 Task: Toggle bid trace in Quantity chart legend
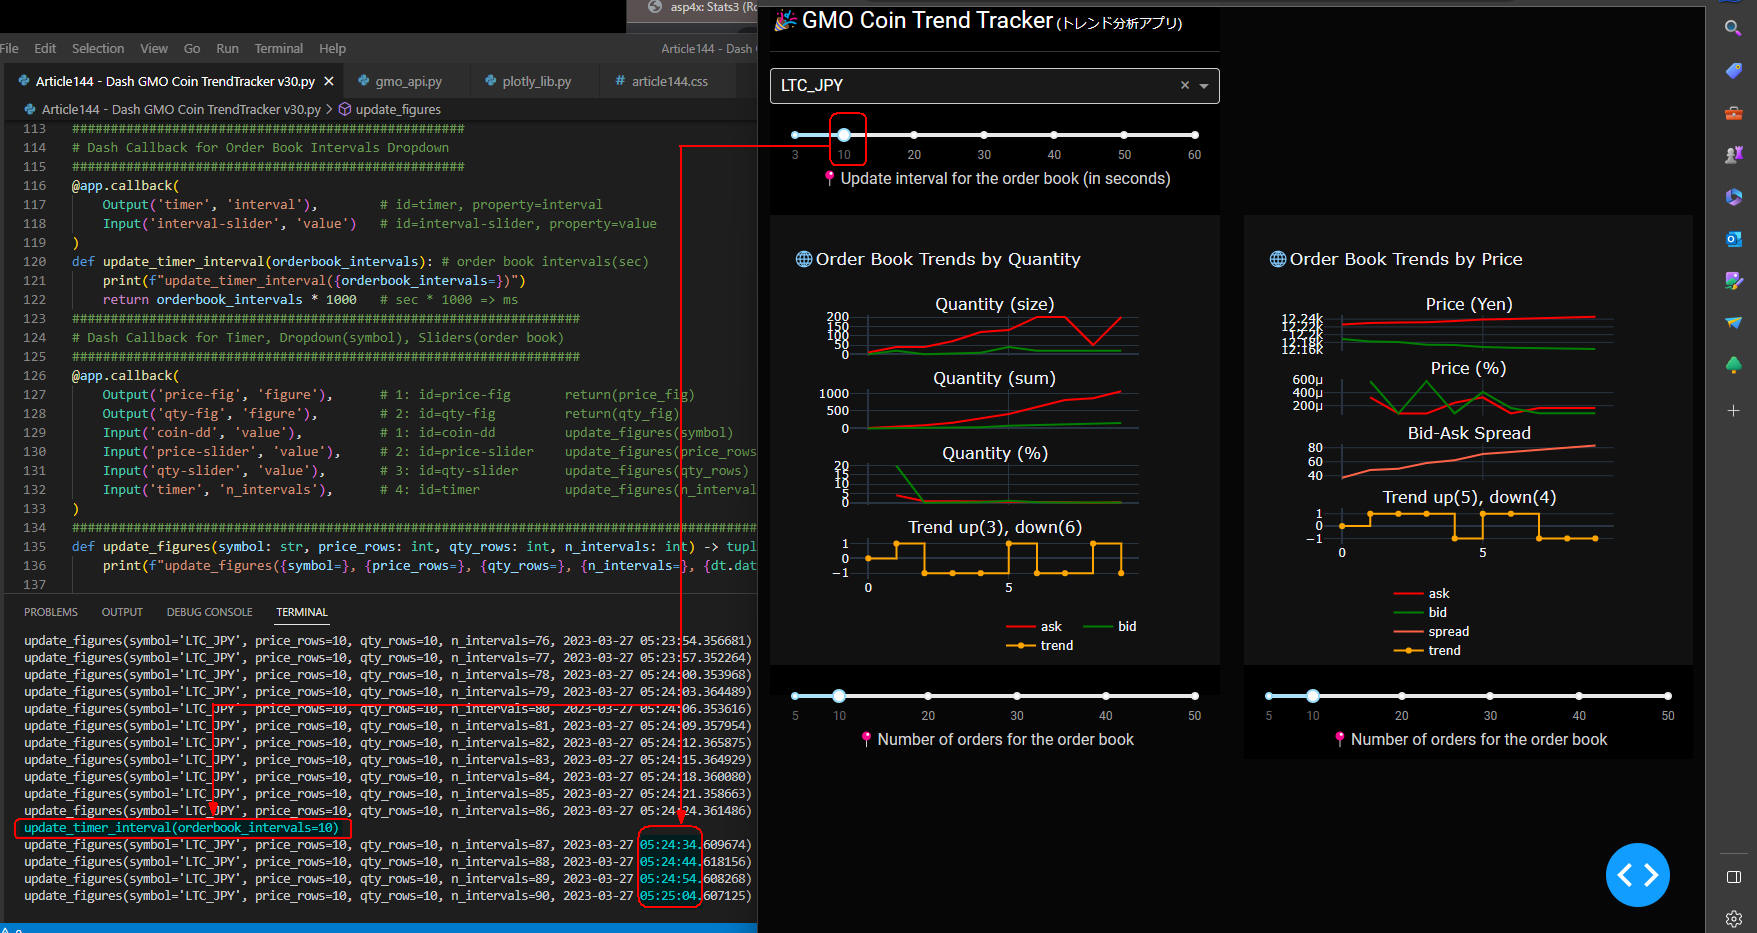(1111, 626)
